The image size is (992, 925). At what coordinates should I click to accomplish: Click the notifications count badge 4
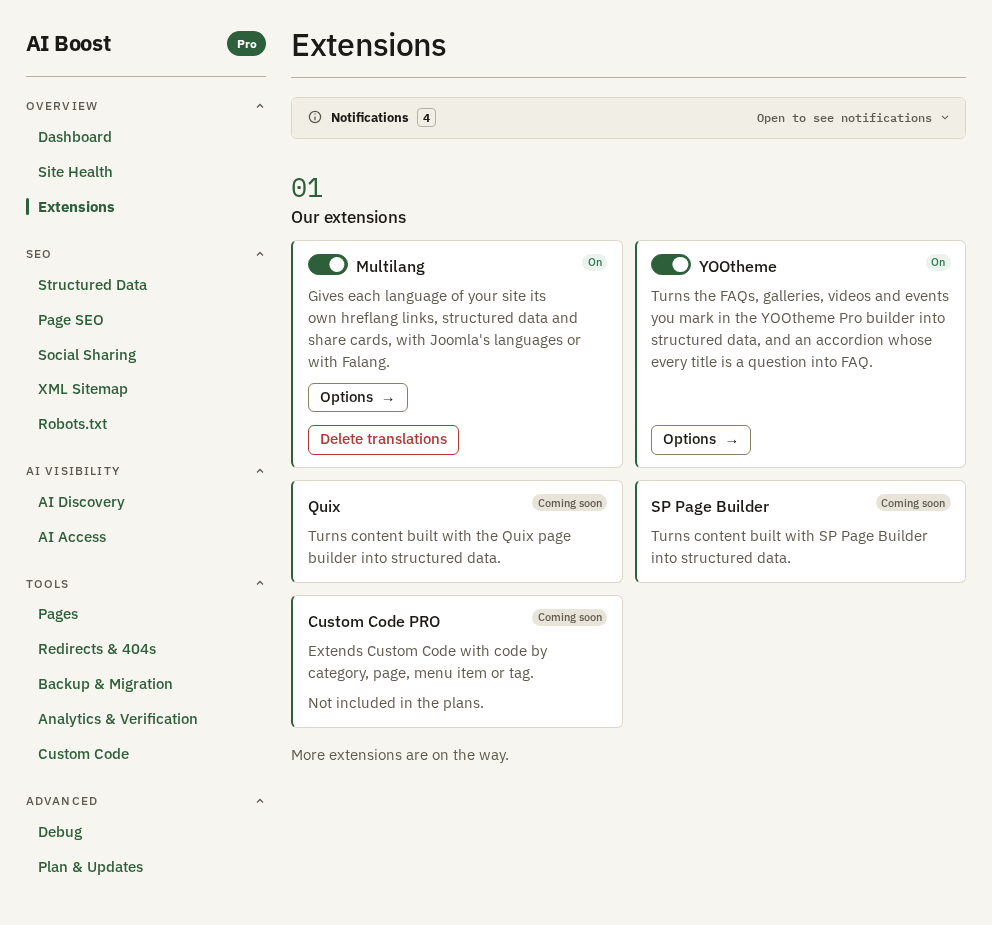pos(426,118)
